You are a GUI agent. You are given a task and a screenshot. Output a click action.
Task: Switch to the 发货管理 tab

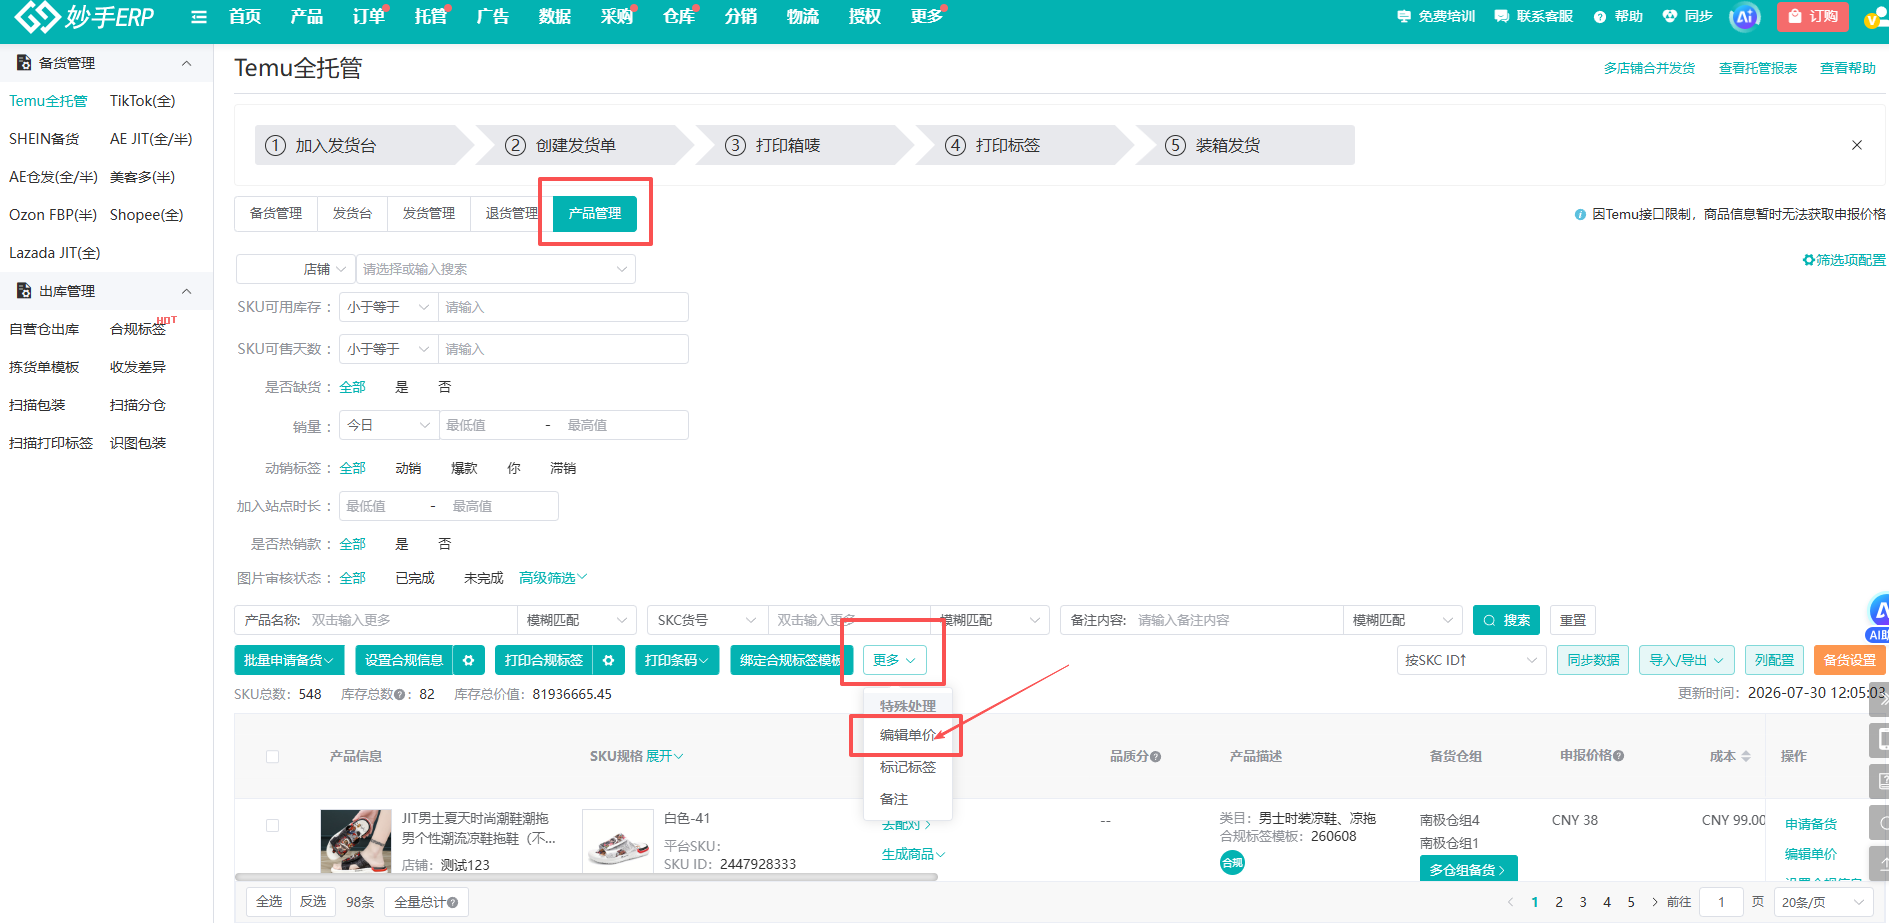[x=429, y=213]
